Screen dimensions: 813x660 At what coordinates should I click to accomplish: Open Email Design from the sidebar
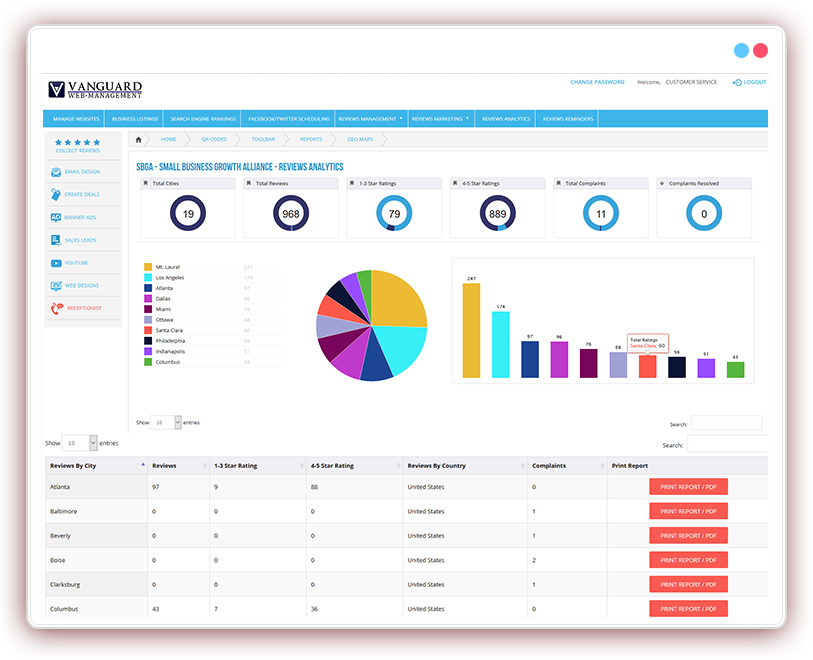[x=56, y=172]
